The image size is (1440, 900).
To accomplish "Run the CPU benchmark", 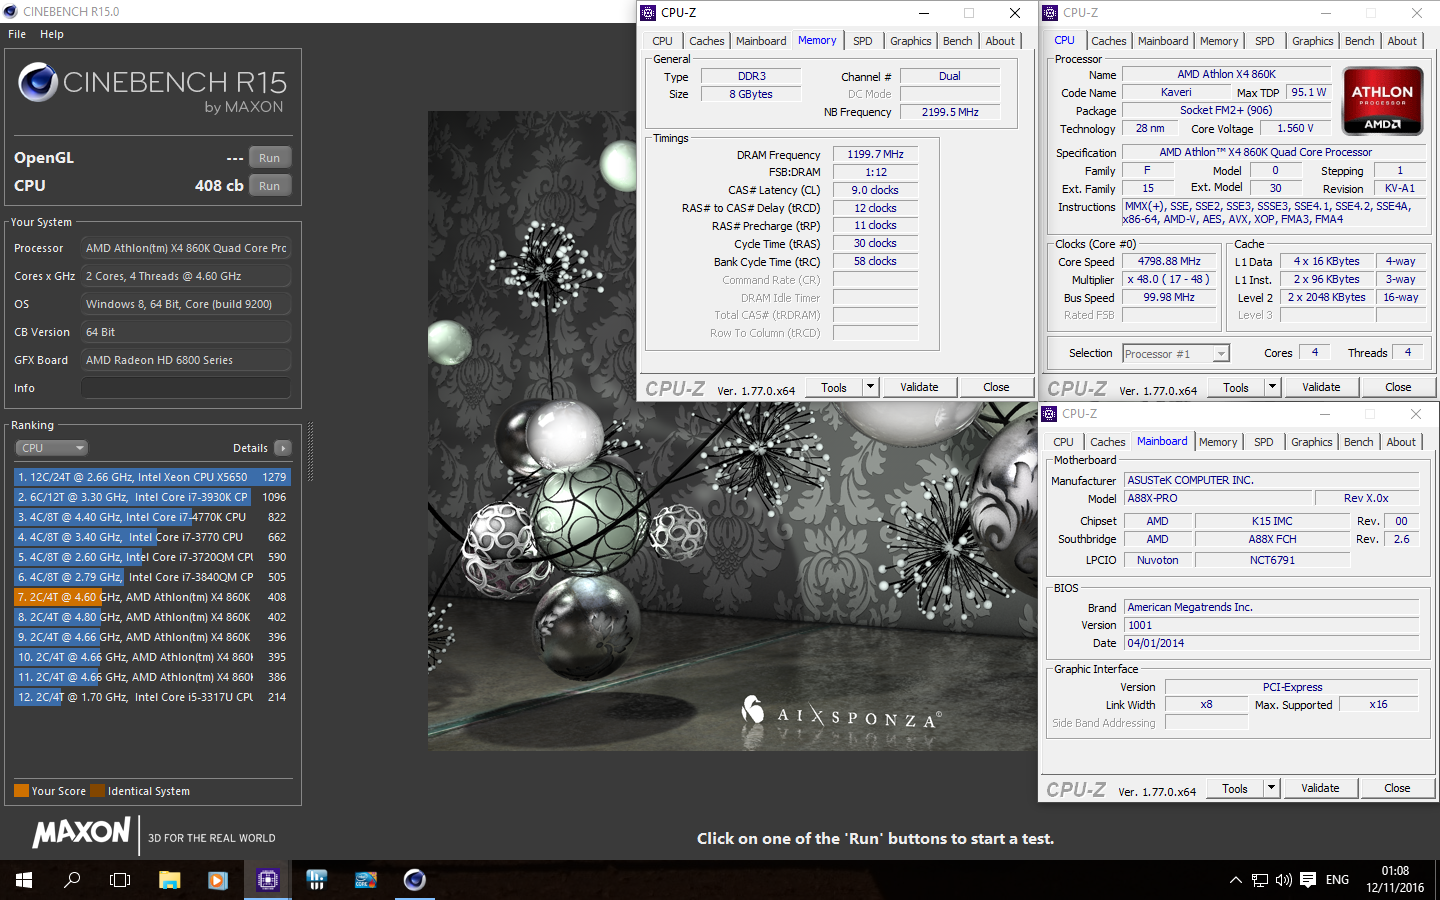I will (270, 186).
